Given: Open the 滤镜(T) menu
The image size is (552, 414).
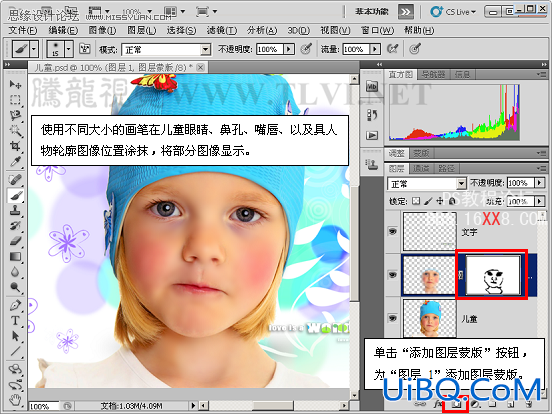Looking at the screenshot, I should coord(222,31).
